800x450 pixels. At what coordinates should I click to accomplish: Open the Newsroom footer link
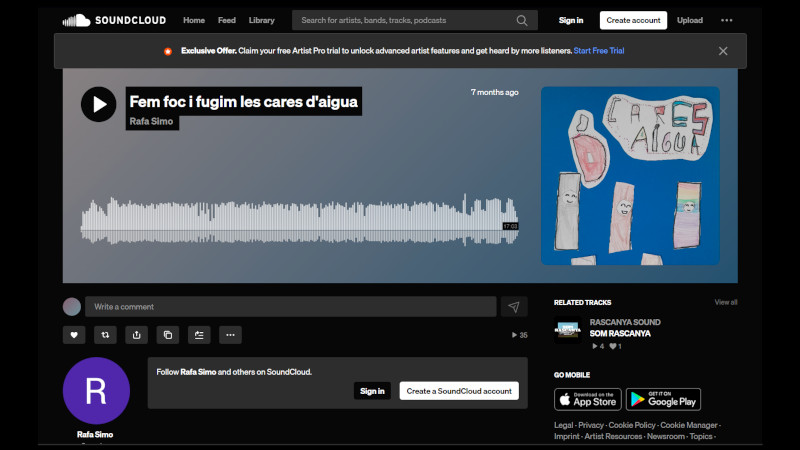click(666, 436)
